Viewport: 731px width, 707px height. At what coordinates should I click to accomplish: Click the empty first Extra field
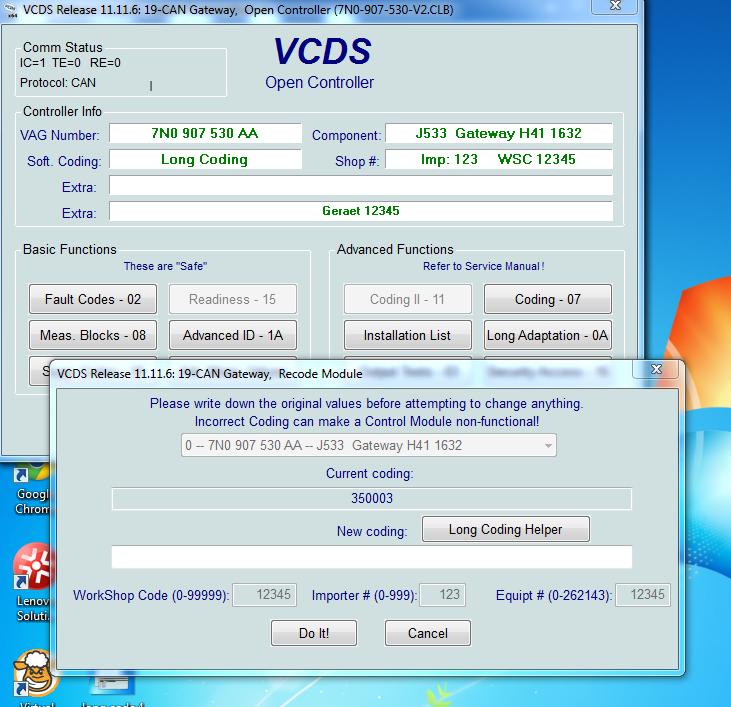point(361,185)
